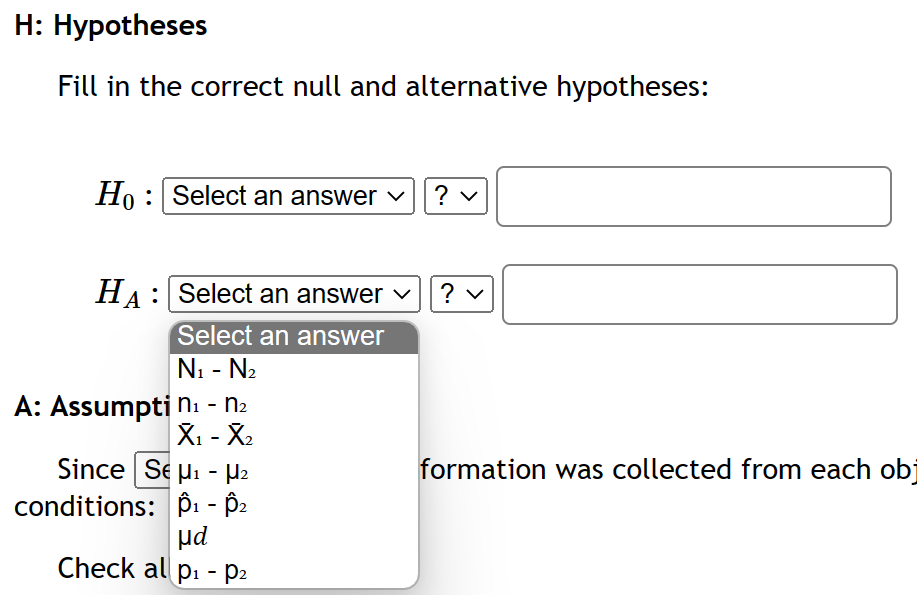Click the open H_A parameter dropdown
Screen dimensions: 917x595
point(294,294)
